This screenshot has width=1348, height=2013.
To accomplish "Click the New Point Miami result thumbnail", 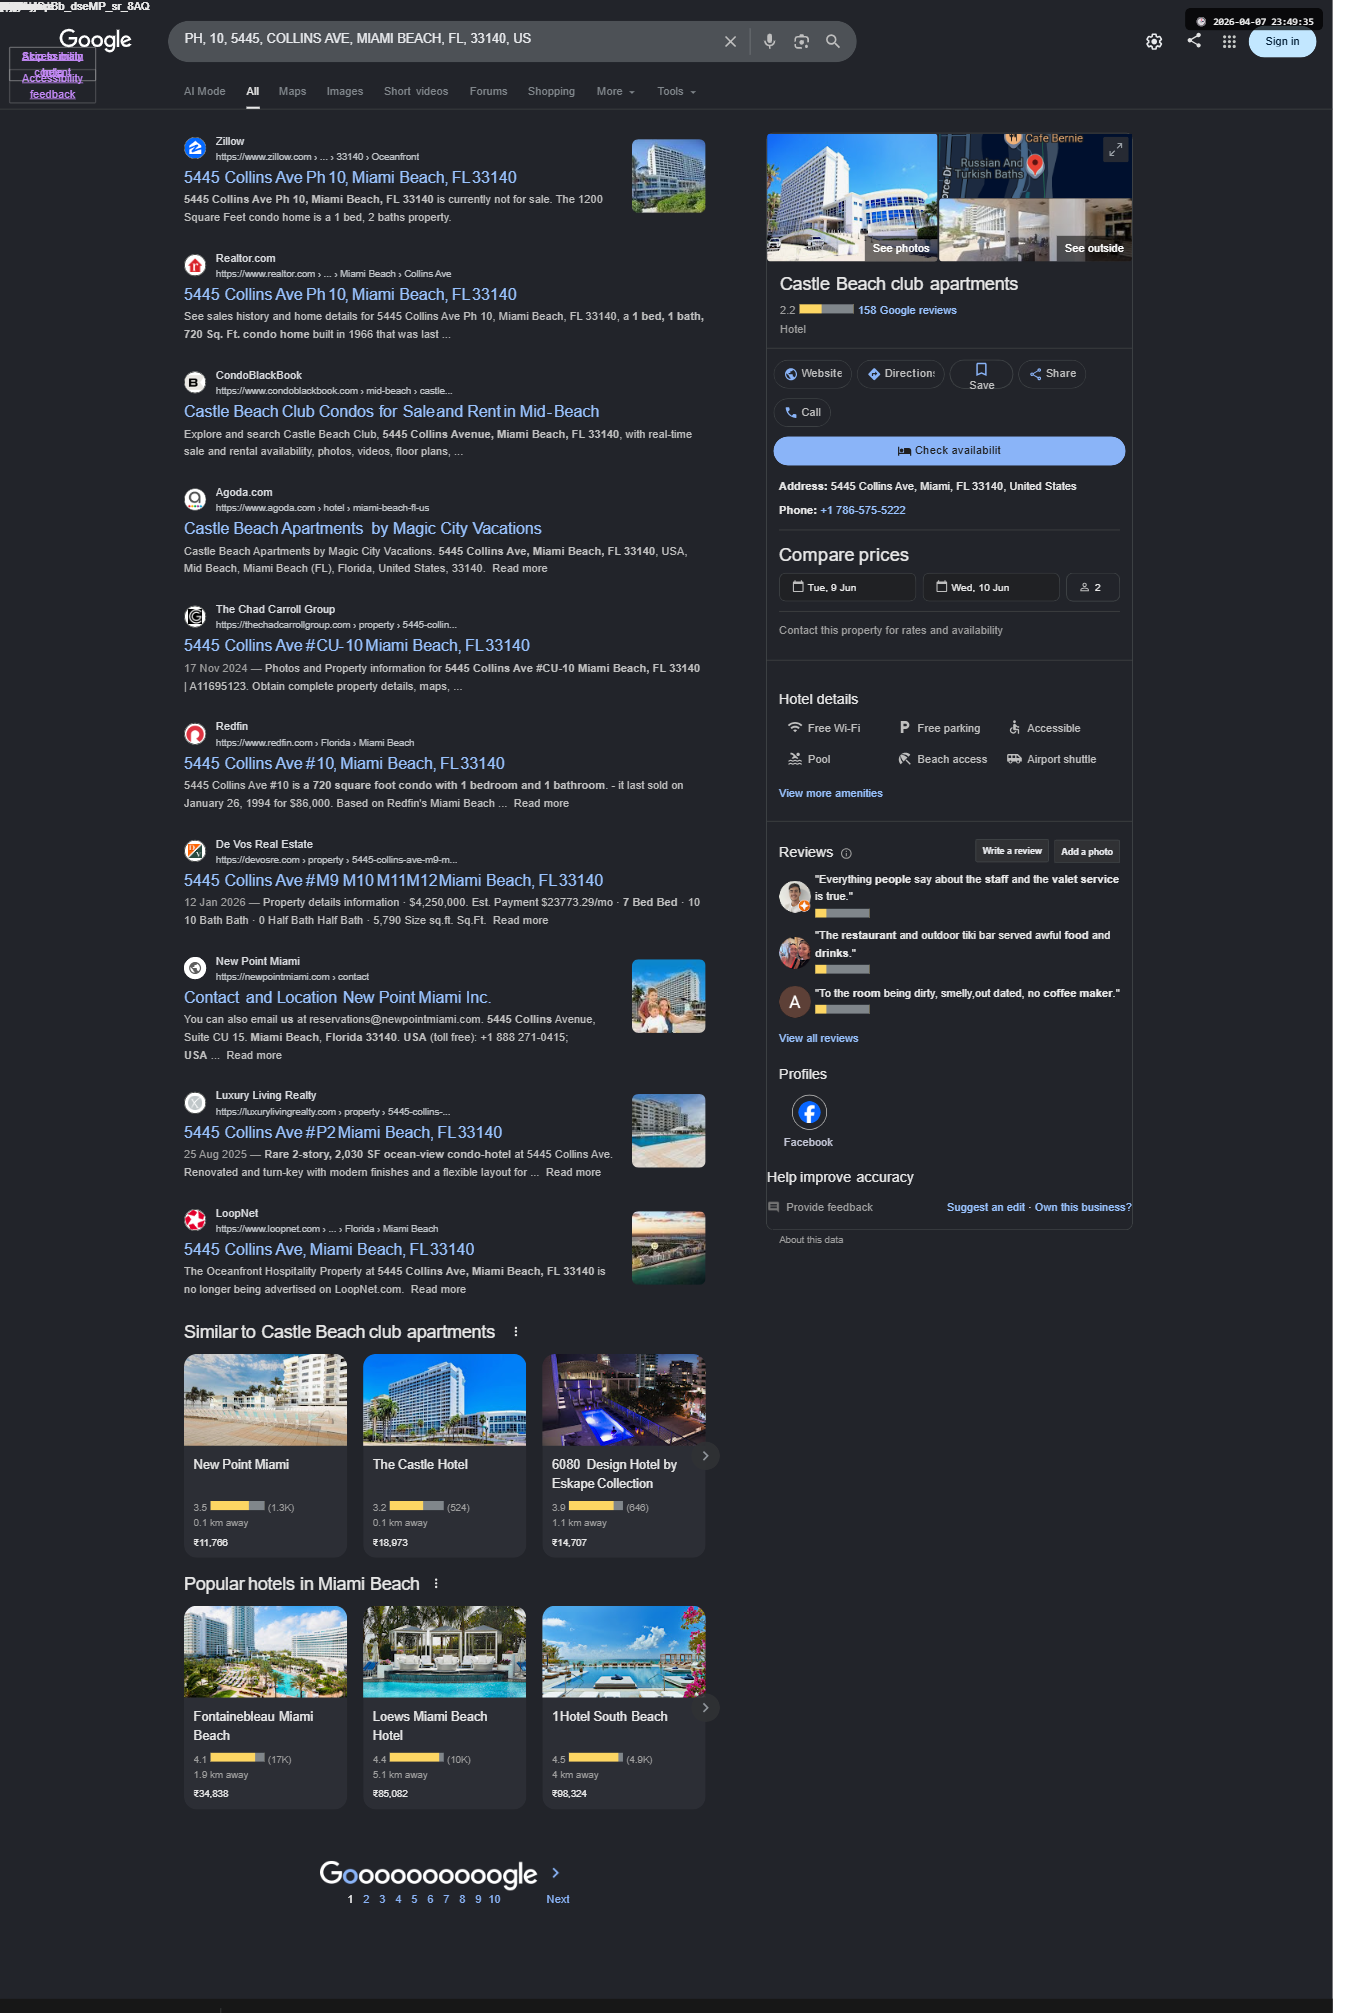I will pyautogui.click(x=668, y=996).
